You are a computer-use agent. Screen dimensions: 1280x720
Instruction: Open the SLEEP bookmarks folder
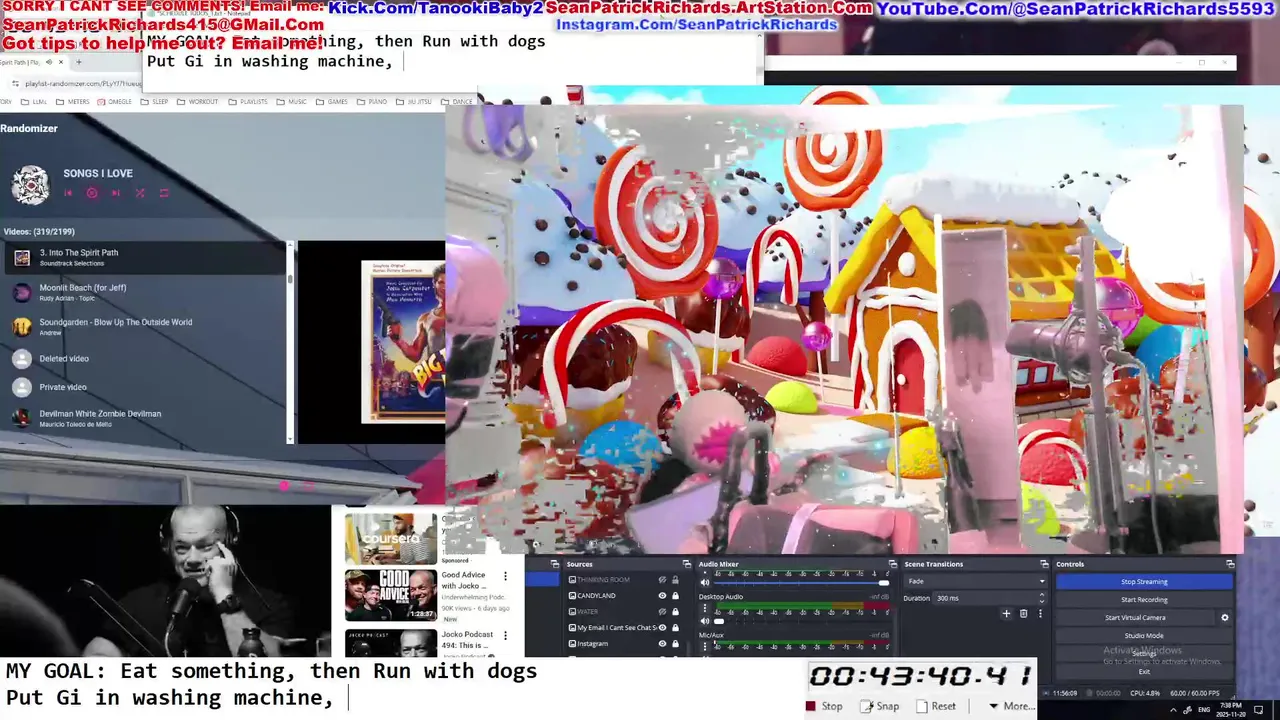pyautogui.click(x=154, y=101)
